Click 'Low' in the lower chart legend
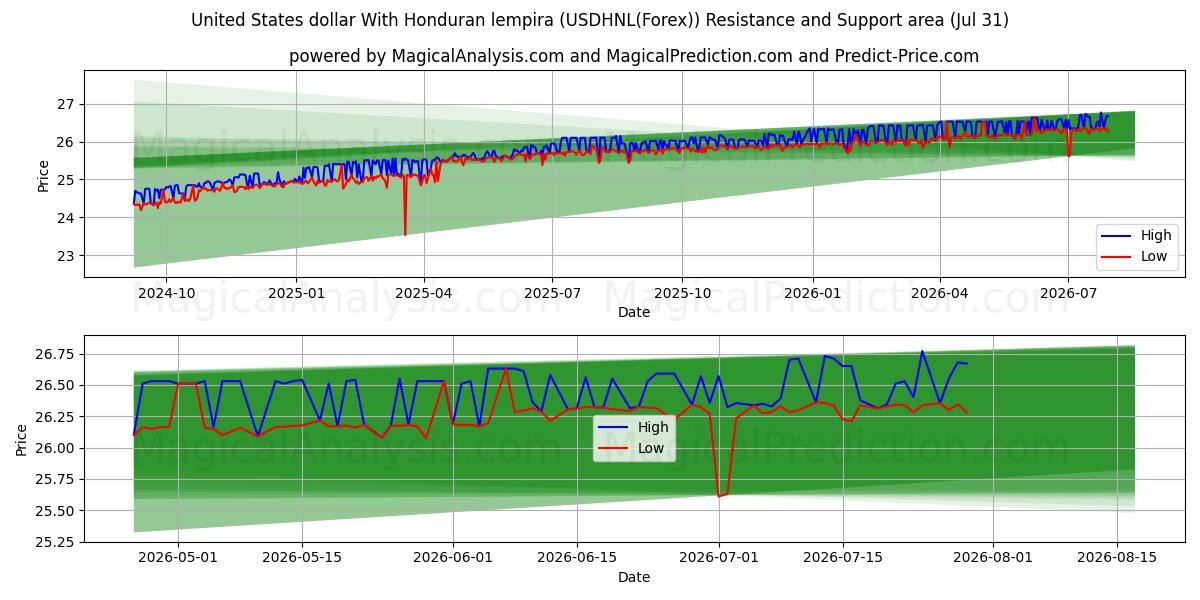Screen dimensions: 1200x600 pos(651,447)
